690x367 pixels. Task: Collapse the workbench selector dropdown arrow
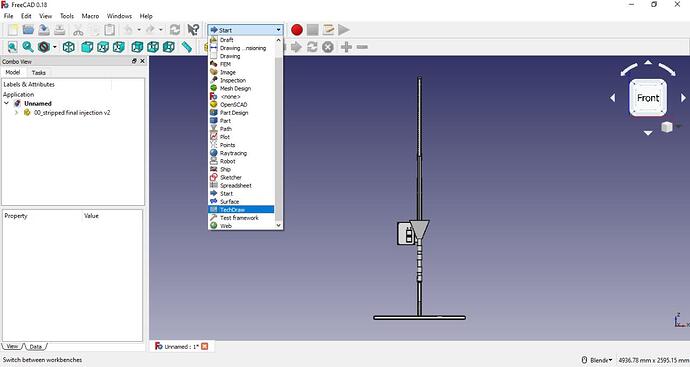click(x=279, y=30)
